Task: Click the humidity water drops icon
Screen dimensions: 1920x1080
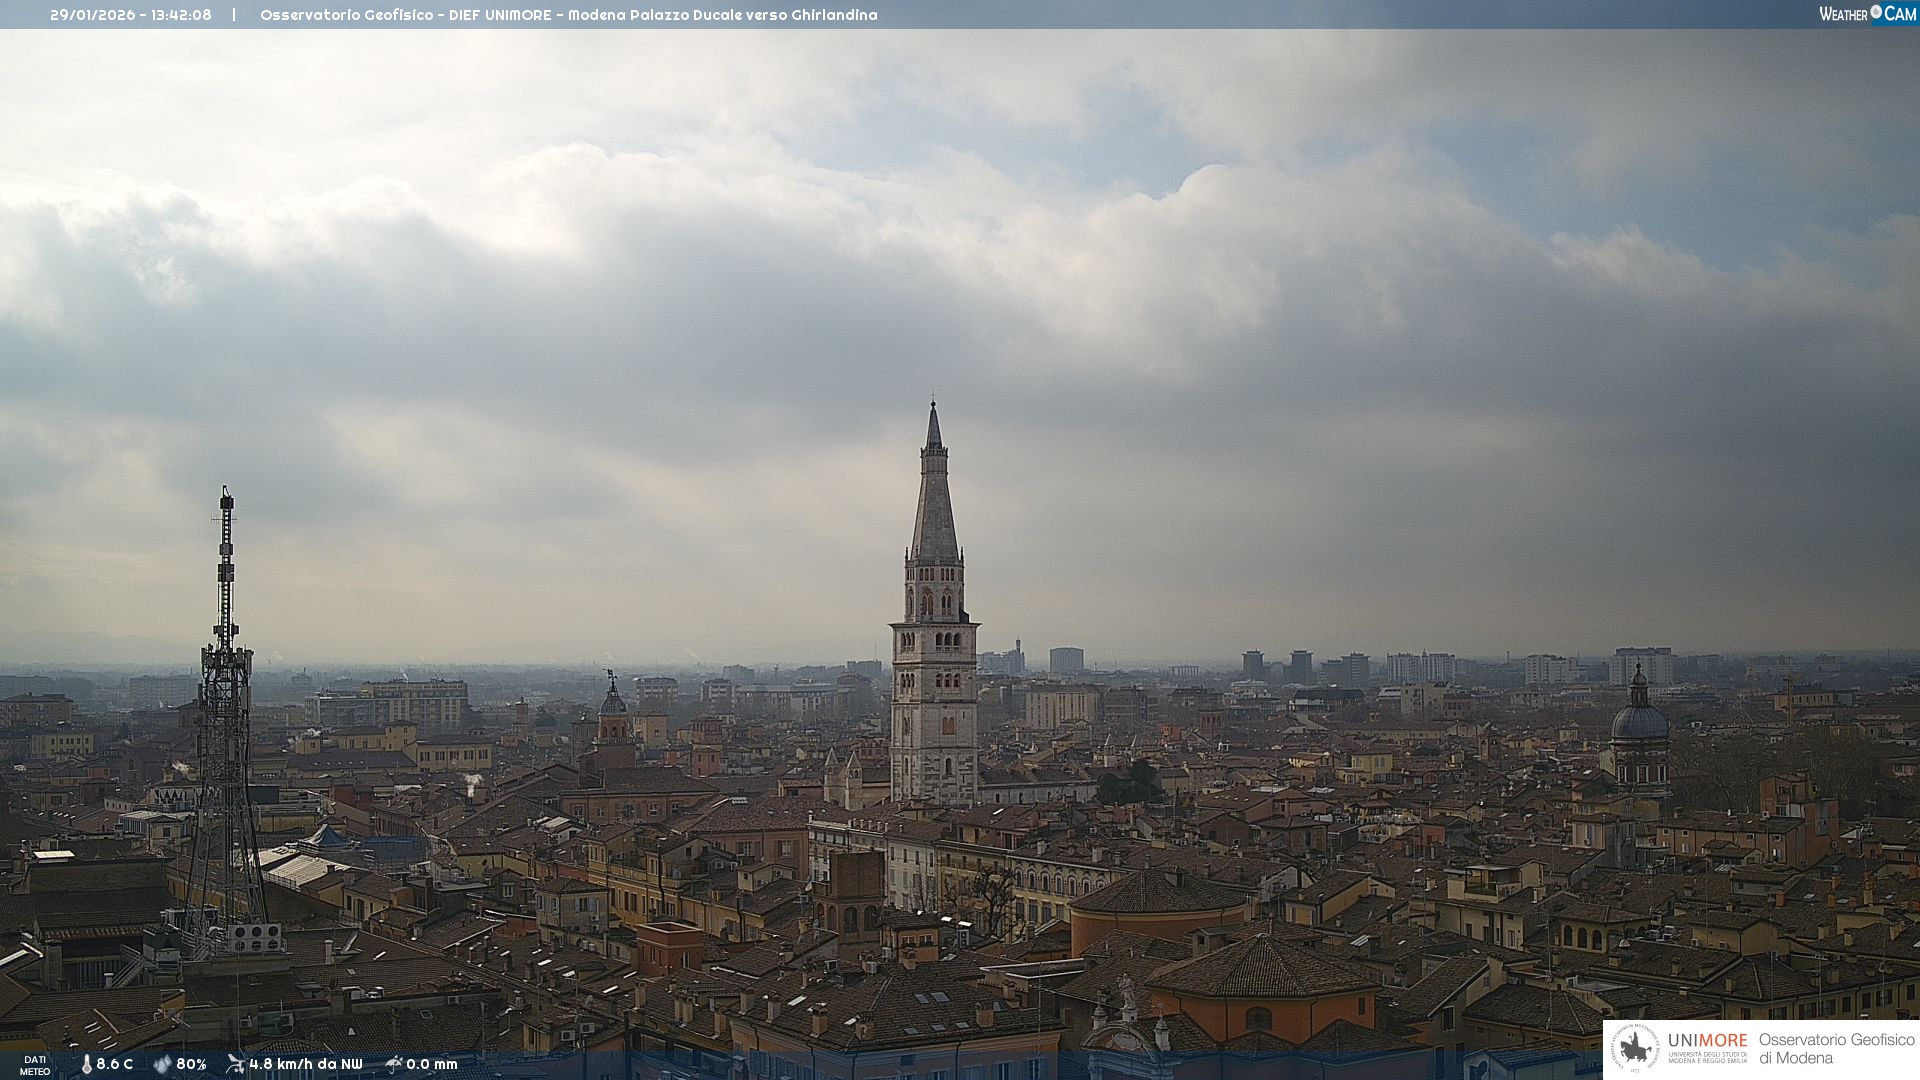Action: pos(162,1064)
